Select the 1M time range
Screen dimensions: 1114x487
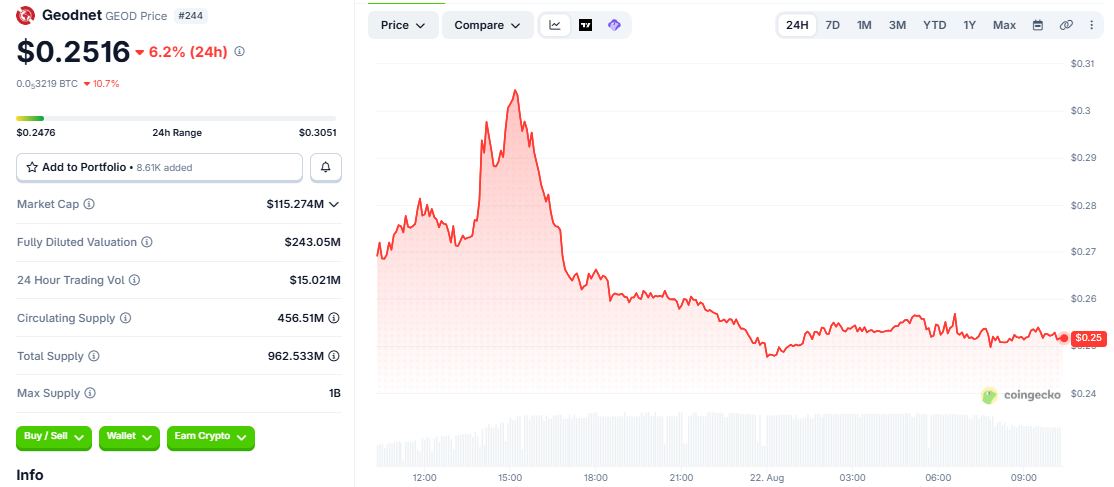coord(864,25)
